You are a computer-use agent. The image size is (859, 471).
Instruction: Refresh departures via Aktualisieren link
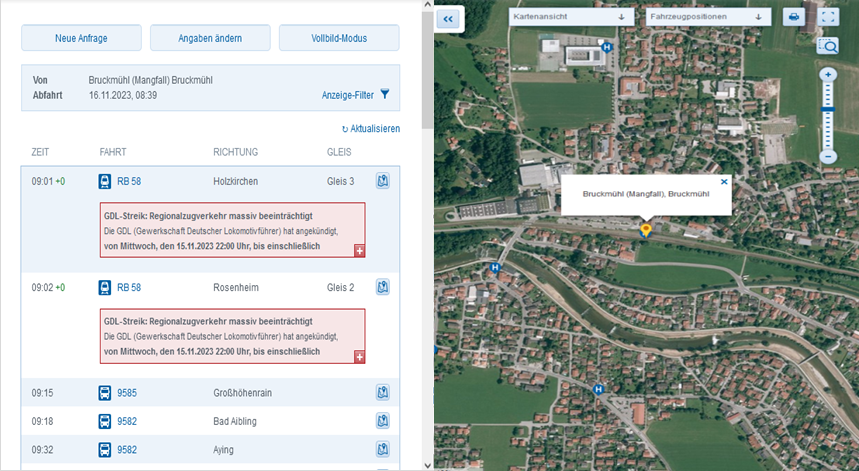(x=370, y=129)
